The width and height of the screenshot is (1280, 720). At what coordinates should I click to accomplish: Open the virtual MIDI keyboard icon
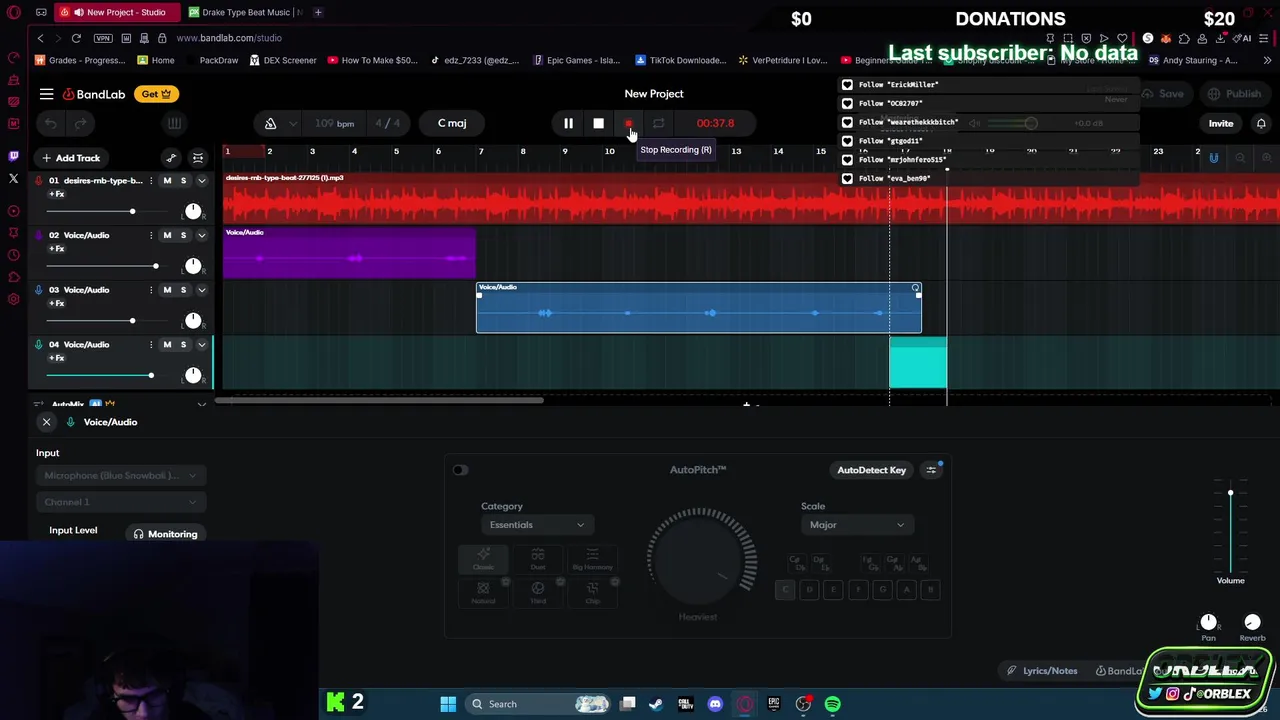coord(174,123)
